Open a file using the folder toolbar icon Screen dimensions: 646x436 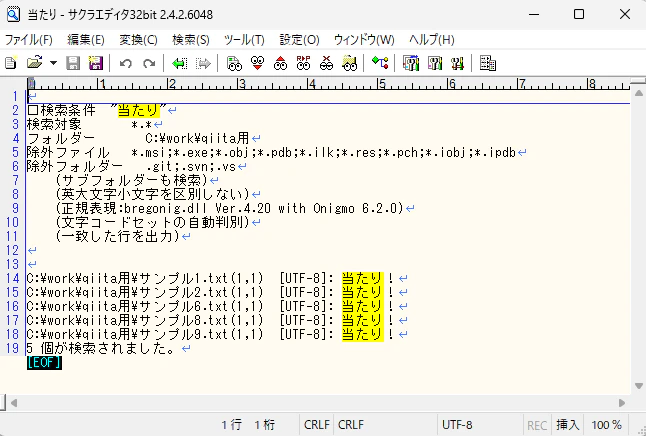[x=35, y=63]
